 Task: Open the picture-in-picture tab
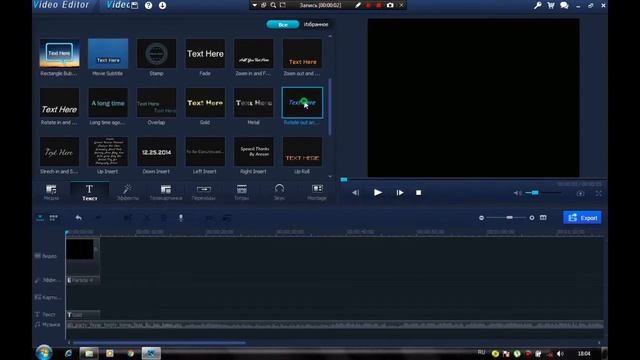tap(166, 192)
